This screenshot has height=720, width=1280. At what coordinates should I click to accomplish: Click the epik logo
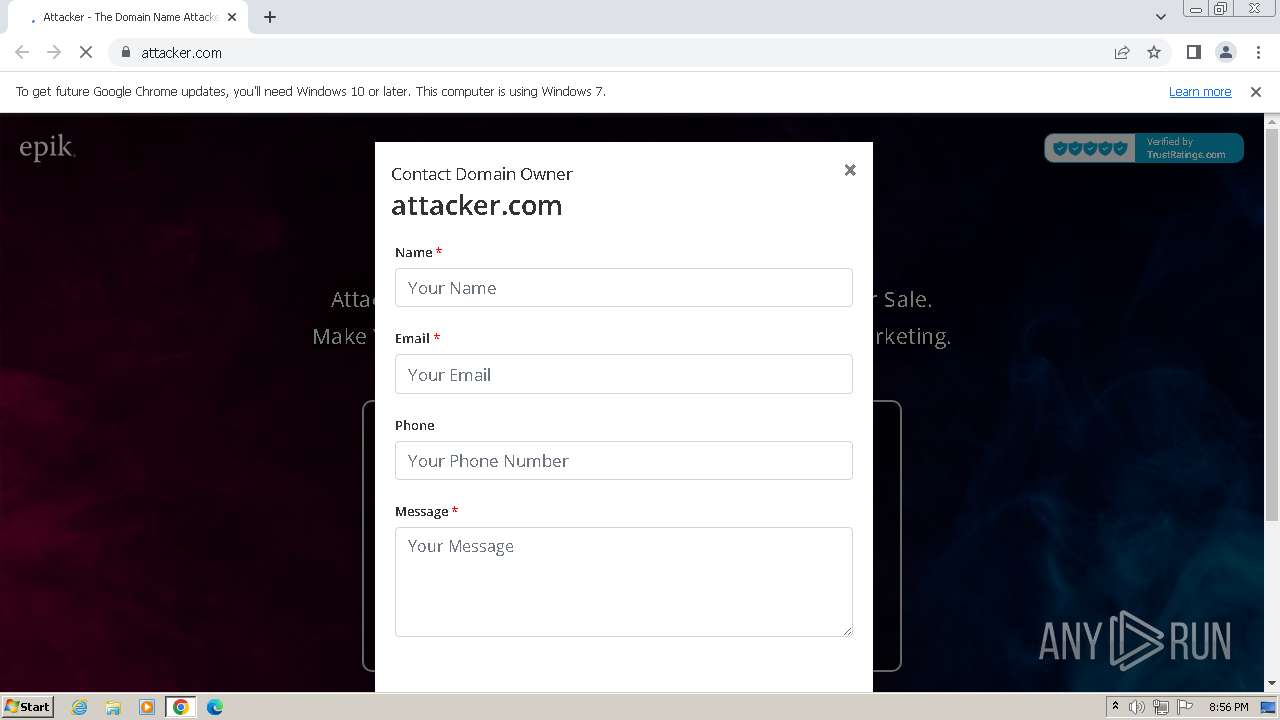point(47,148)
